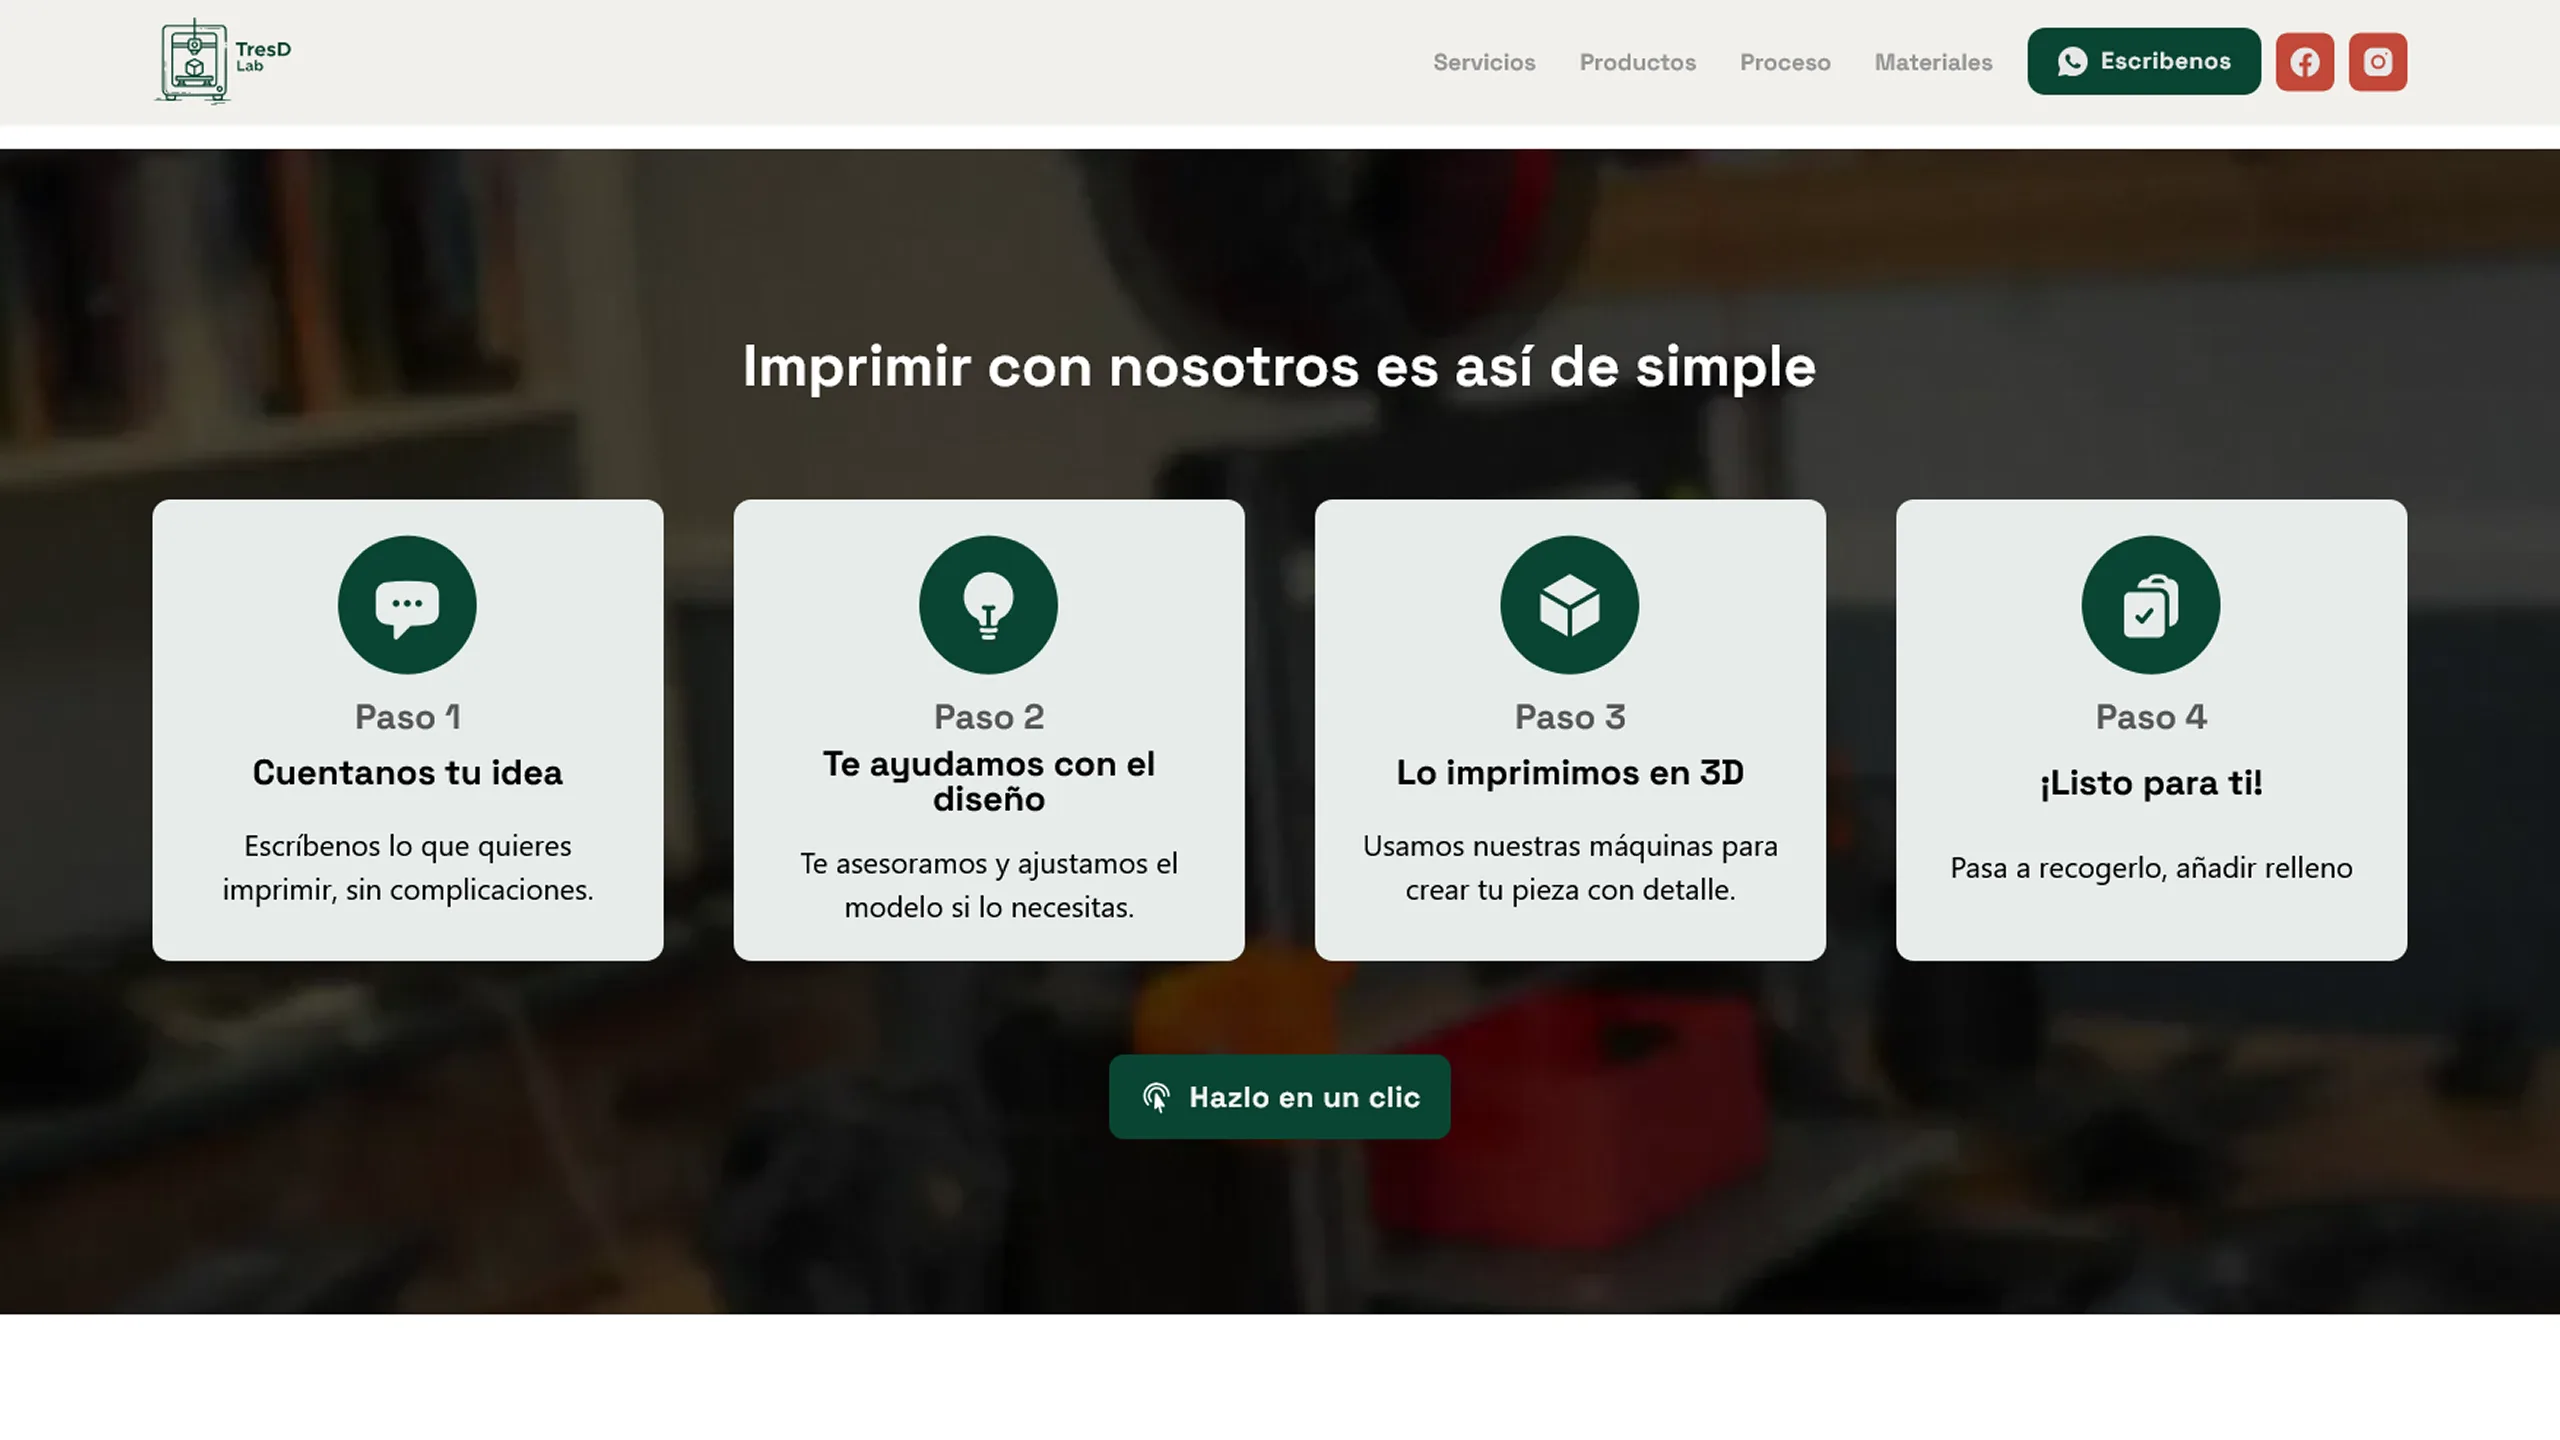
Task: Click the WhatsApp icon in Escríbenos button
Action: pos(2072,62)
